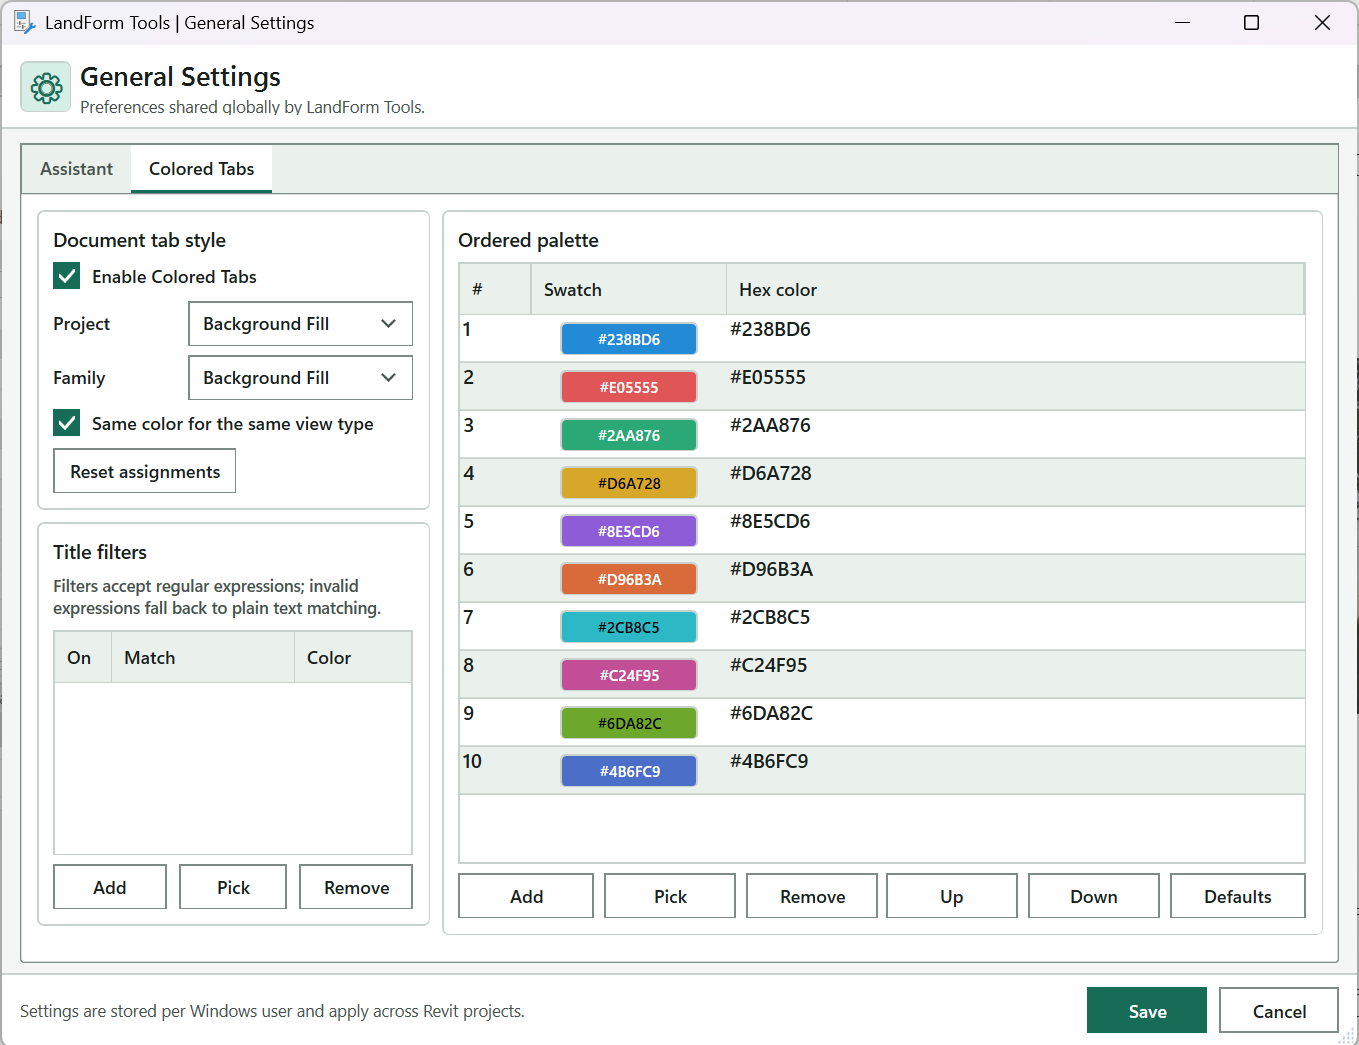Cancel the settings dialog
Viewport: 1359px width, 1045px height.
tap(1279, 1010)
